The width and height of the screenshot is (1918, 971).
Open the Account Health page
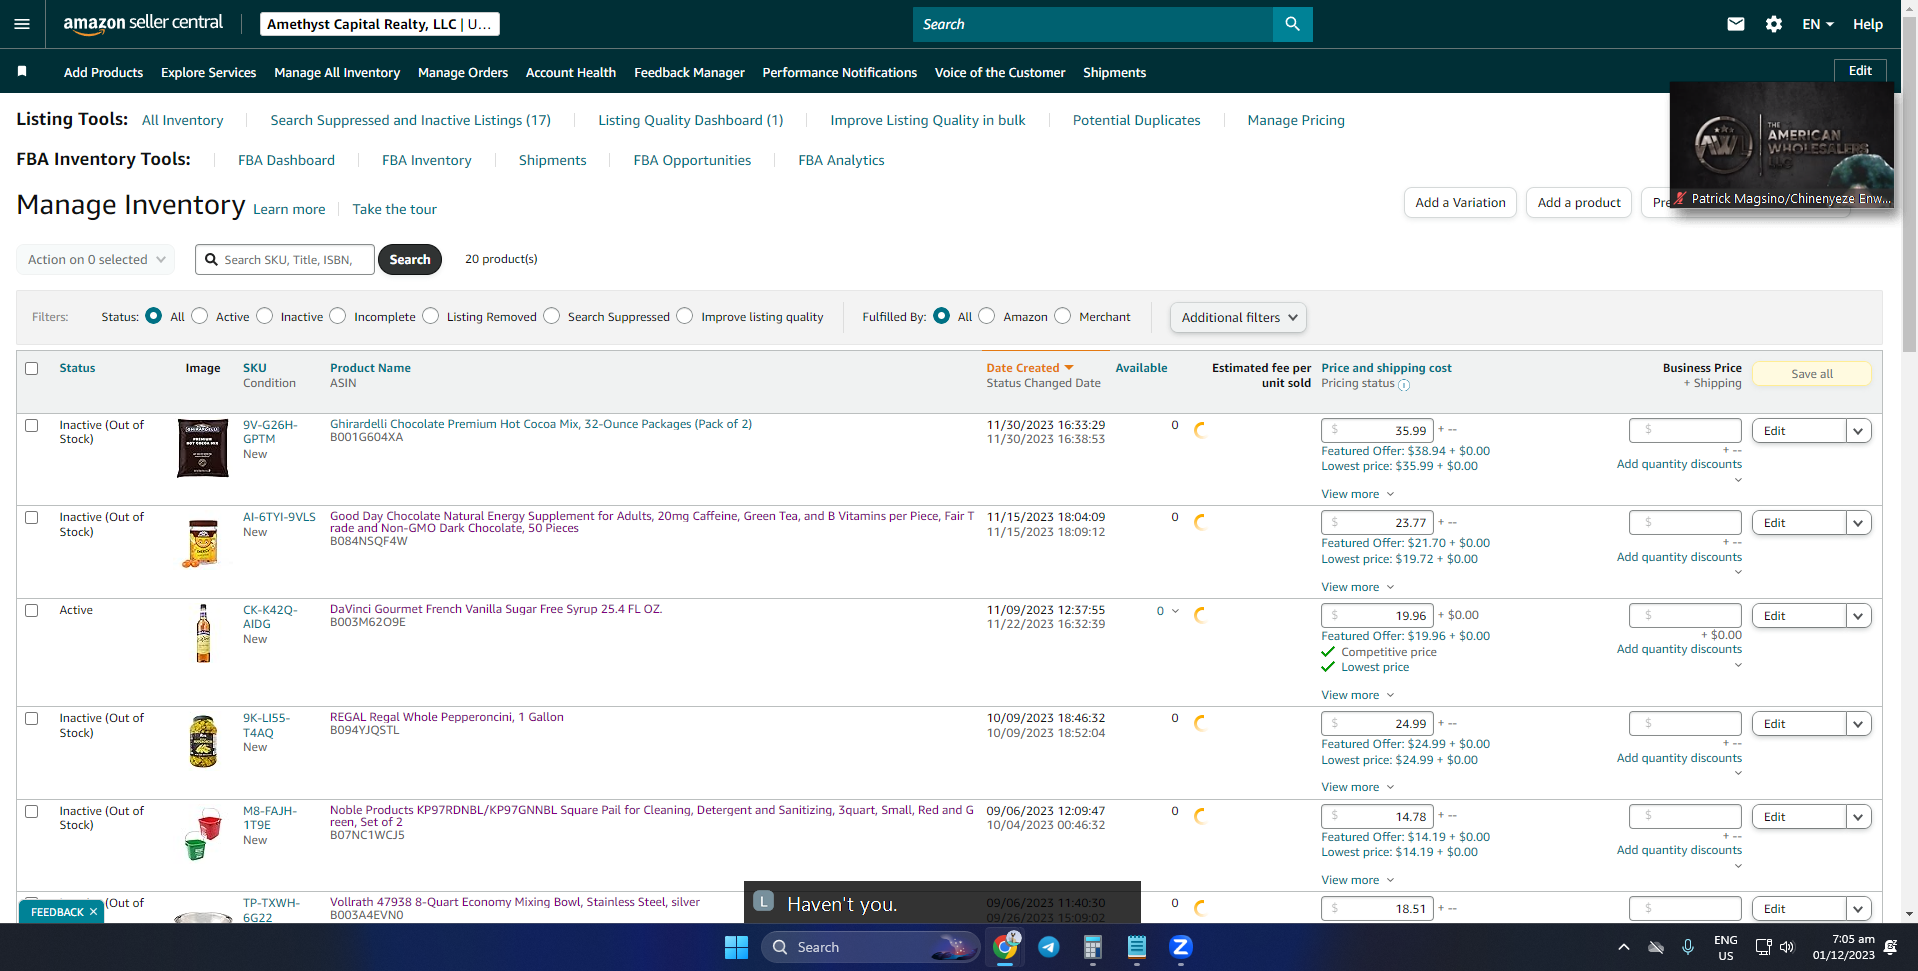571,72
